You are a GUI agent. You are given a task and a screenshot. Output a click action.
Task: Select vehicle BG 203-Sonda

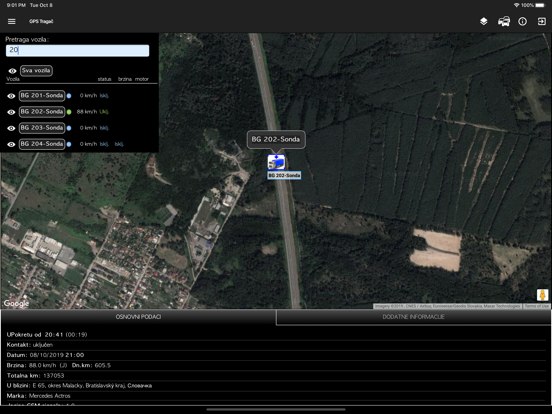coord(42,128)
